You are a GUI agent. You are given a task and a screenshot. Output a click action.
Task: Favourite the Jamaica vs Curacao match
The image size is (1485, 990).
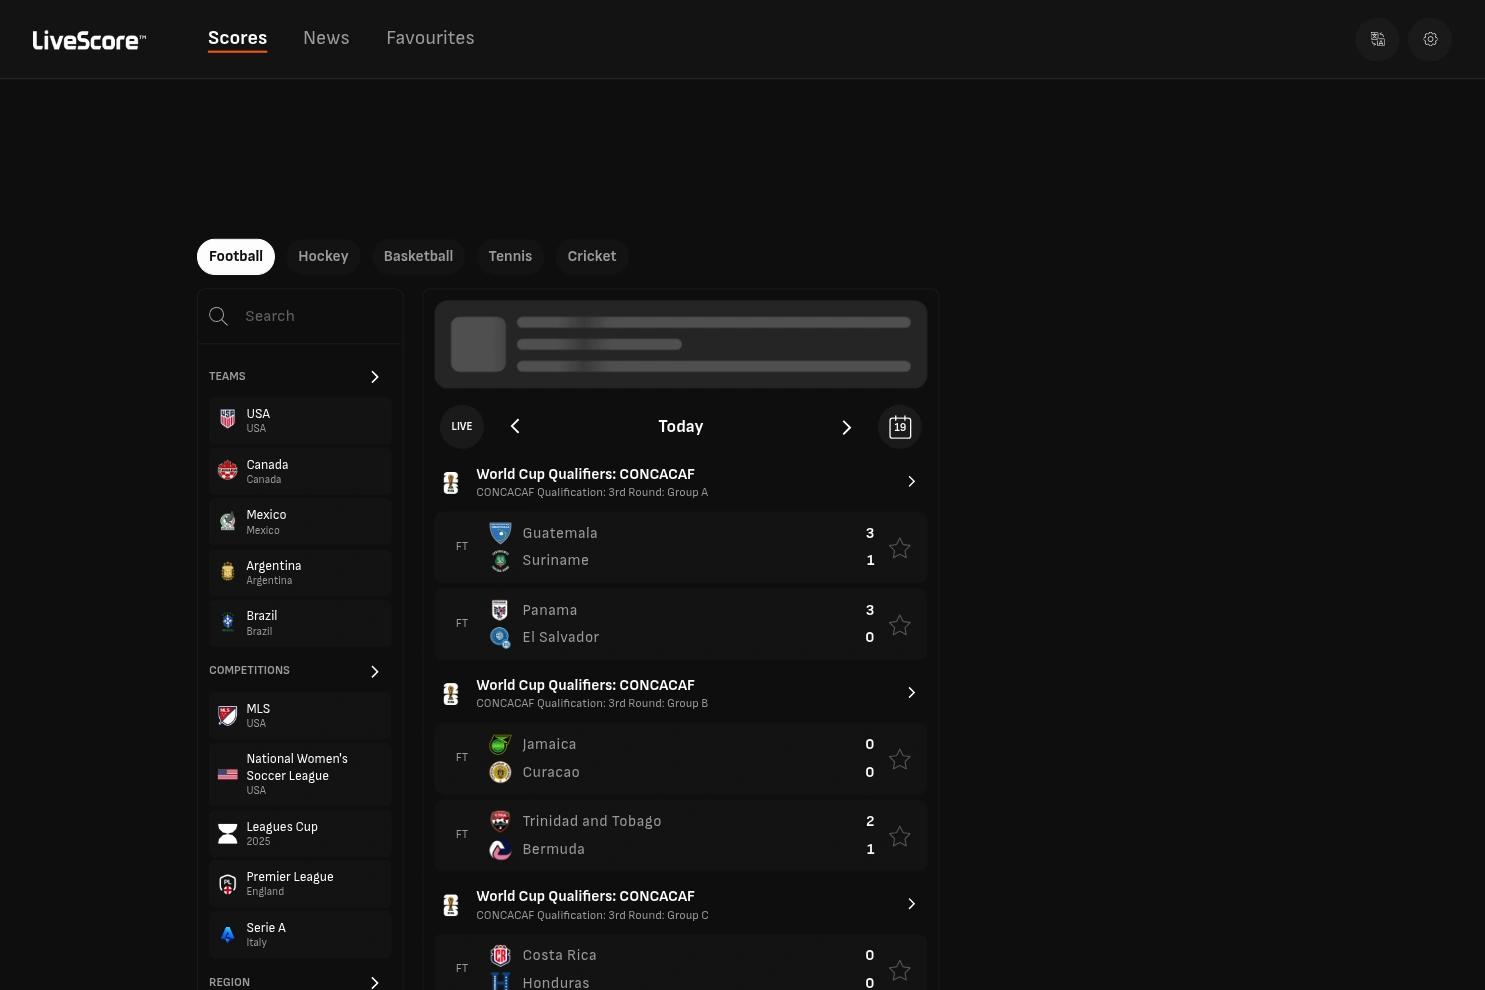[900, 759]
